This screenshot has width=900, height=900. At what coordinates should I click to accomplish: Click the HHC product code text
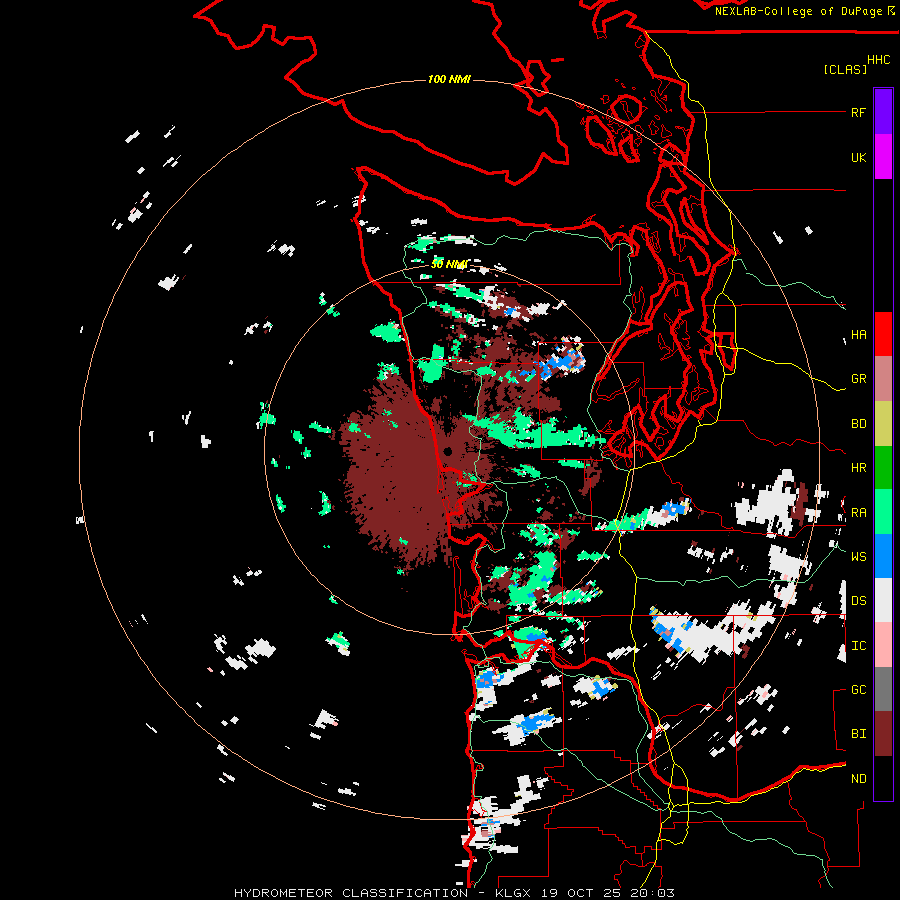coord(878,60)
